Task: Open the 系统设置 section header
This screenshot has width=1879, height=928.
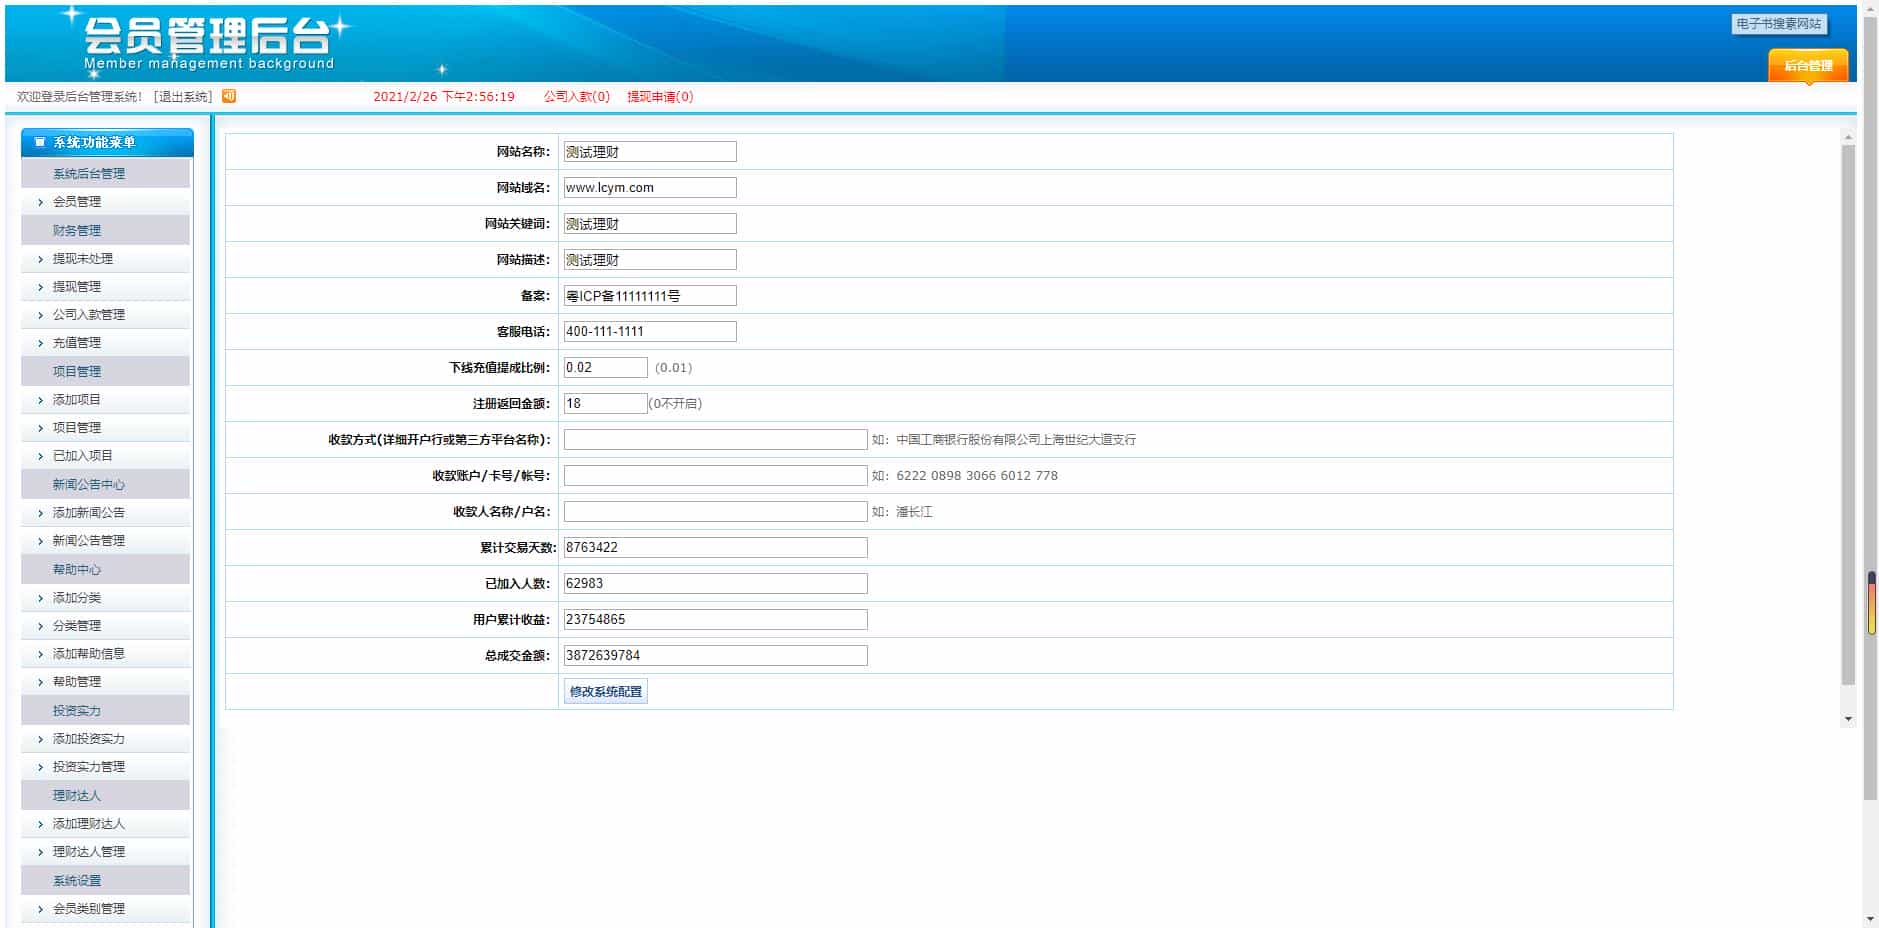Action: (x=76, y=880)
